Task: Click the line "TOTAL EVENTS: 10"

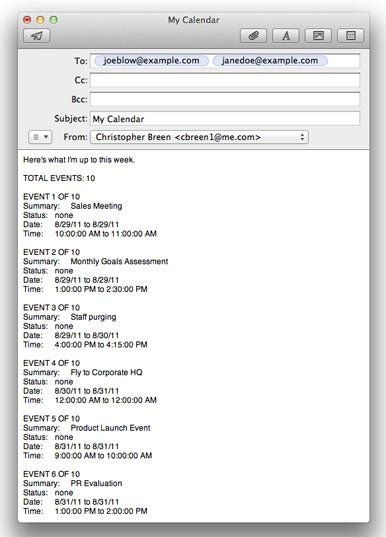Action: [59, 178]
